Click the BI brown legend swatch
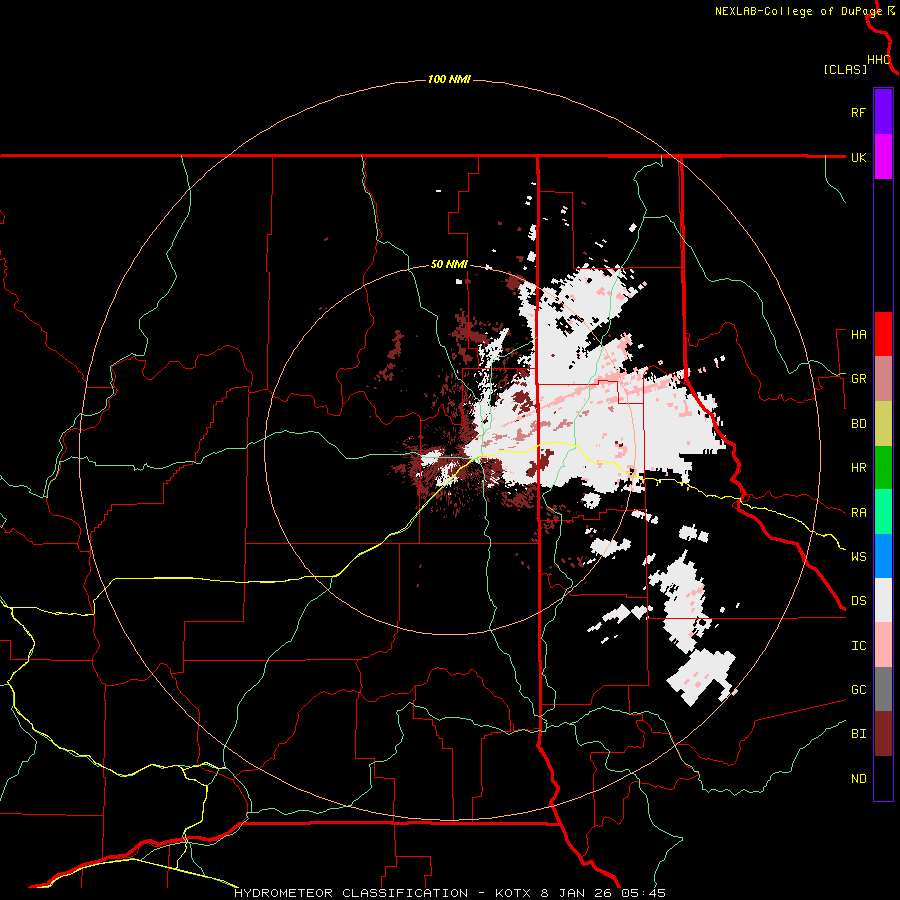 pyautogui.click(x=883, y=734)
